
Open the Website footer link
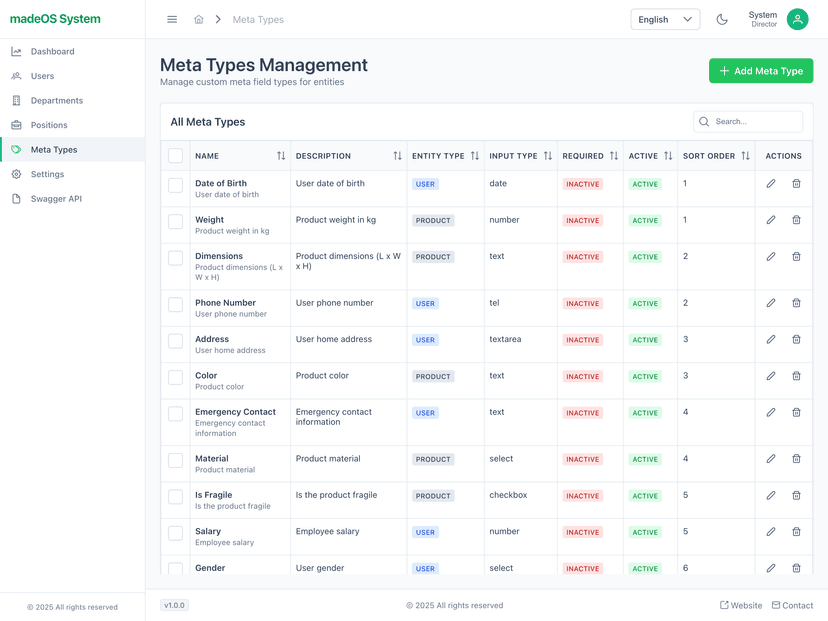pyautogui.click(x=741, y=605)
